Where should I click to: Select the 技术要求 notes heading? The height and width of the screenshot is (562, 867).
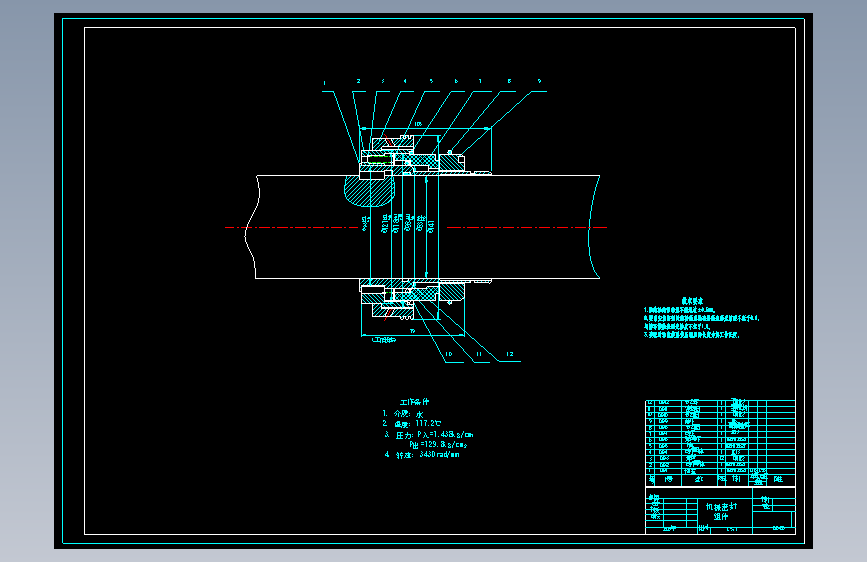[x=692, y=301]
